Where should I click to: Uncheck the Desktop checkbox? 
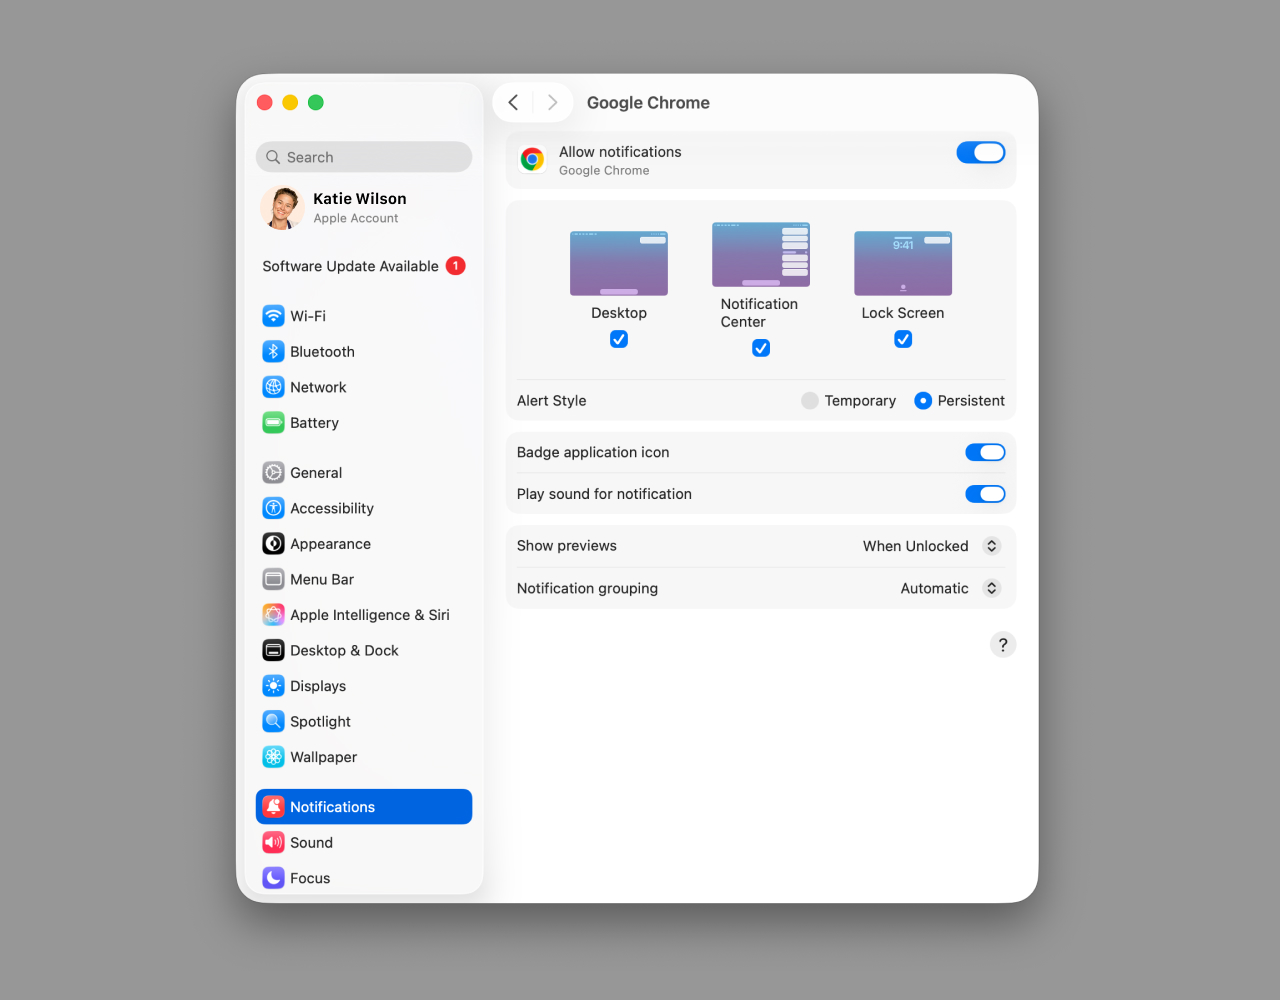(x=619, y=340)
